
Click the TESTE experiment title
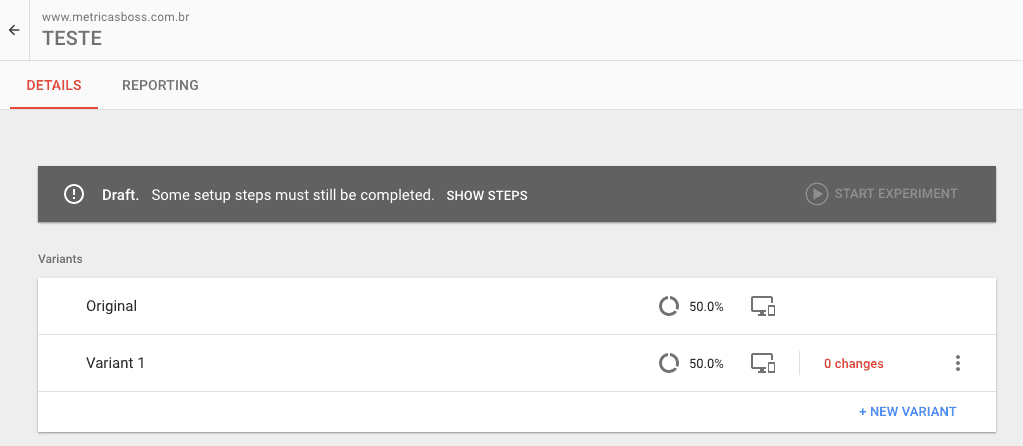click(72, 38)
